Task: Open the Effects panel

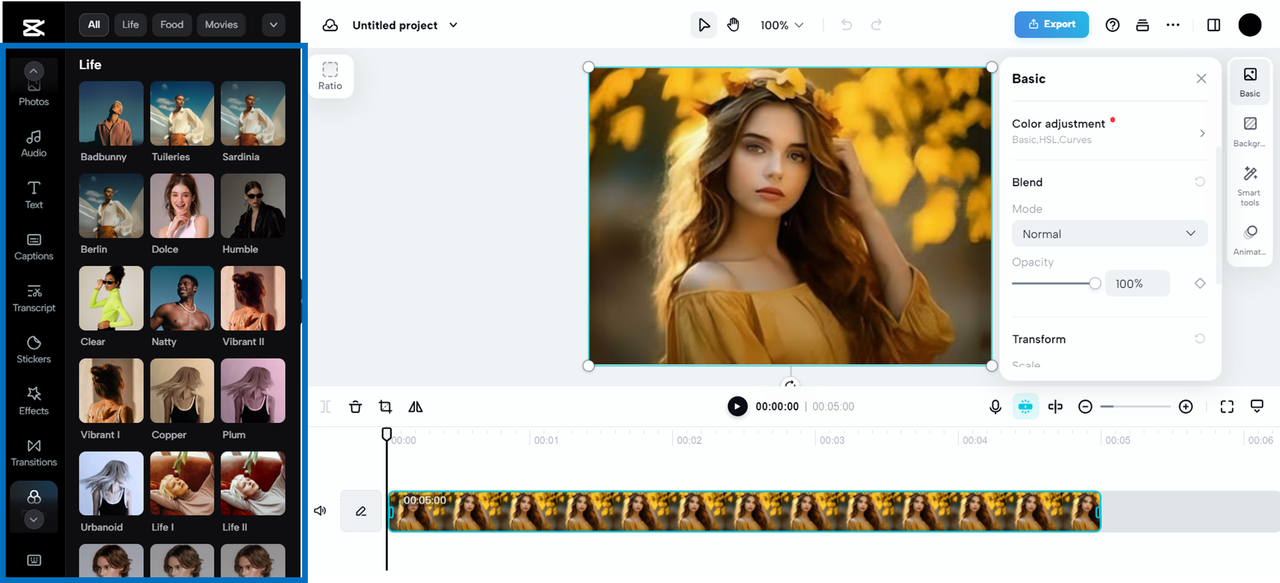Action: click(x=34, y=401)
